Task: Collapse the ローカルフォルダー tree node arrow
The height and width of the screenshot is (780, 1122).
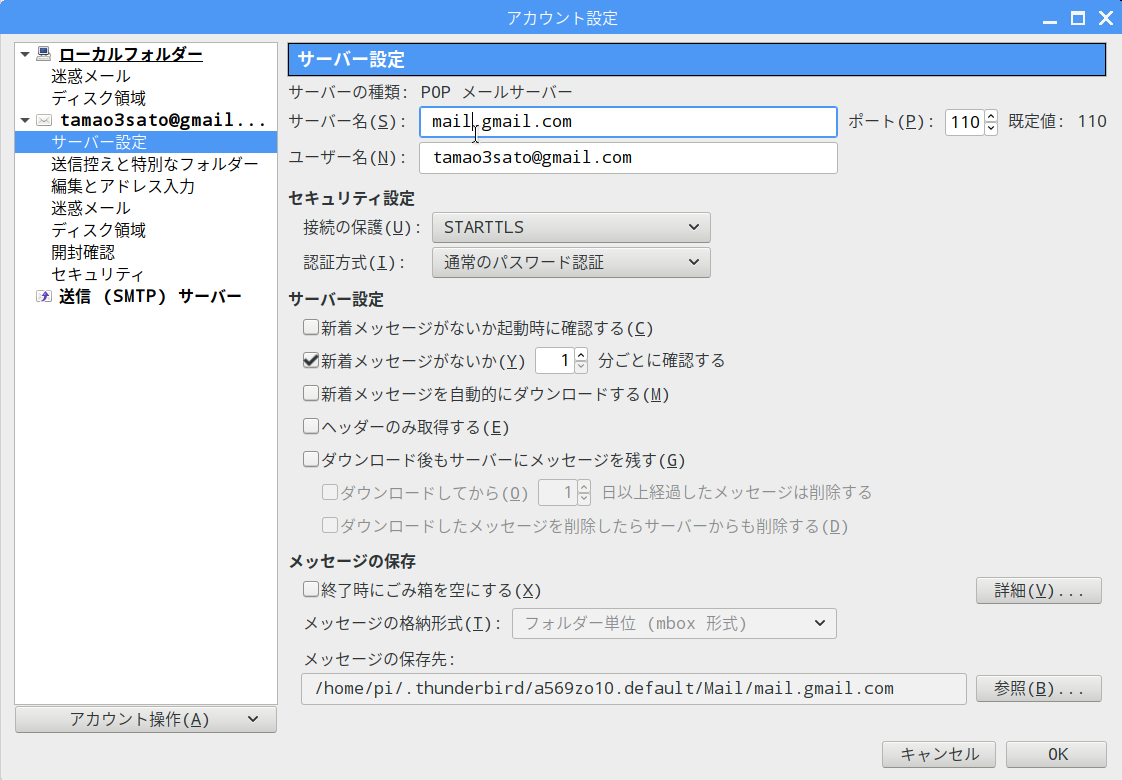Action: pyautogui.click(x=25, y=54)
